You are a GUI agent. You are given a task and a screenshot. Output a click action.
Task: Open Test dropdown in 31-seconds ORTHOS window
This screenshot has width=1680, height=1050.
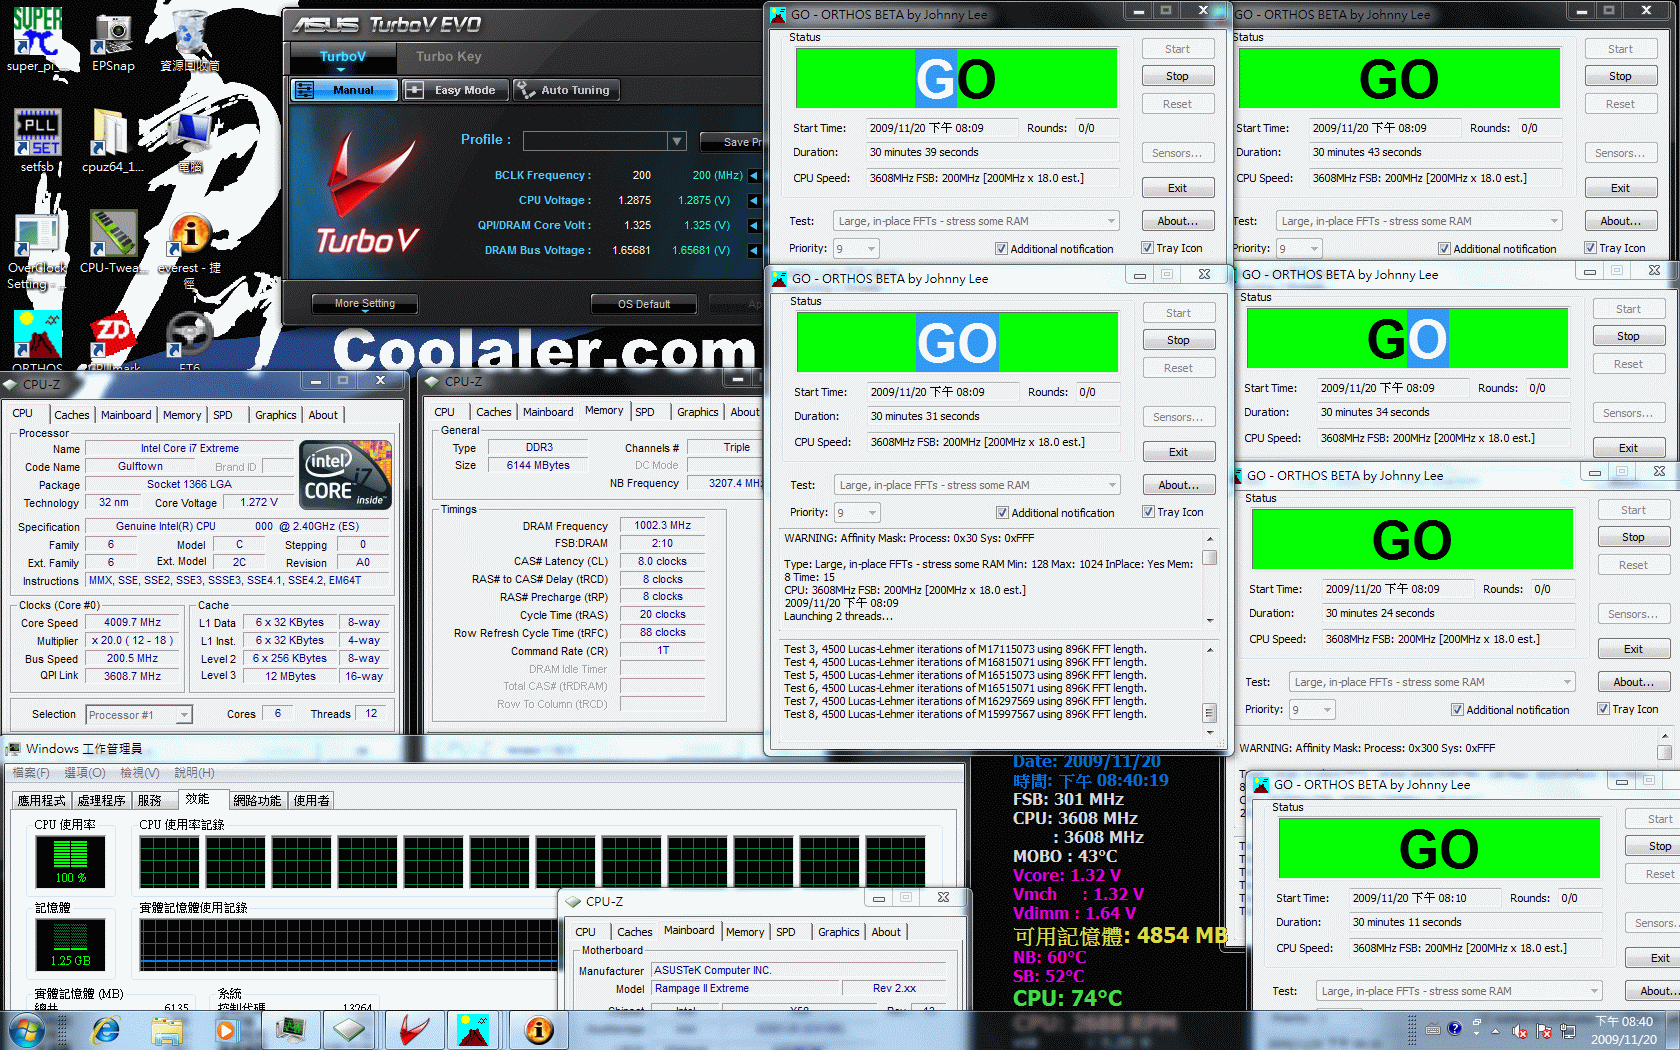coord(977,485)
